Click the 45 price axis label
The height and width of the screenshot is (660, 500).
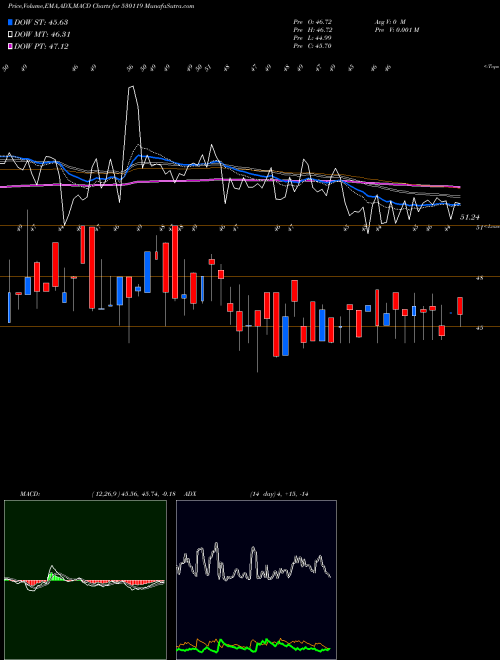[479, 328]
